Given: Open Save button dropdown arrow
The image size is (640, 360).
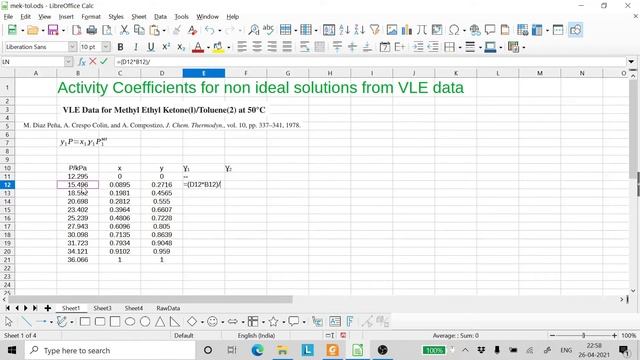Looking at the screenshot, I should pos(63,30).
